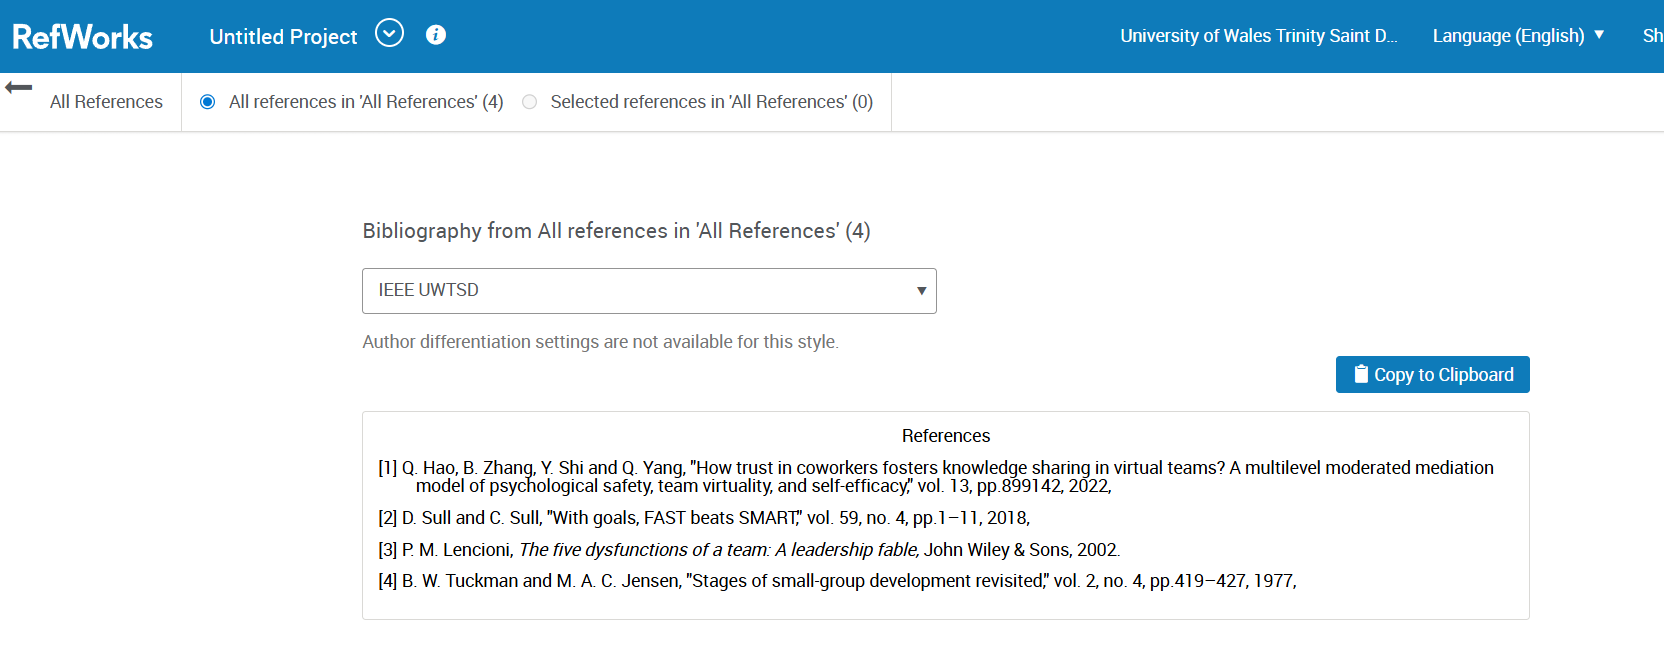This screenshot has width=1664, height=652.
Task: Click the RefWorks logo
Action: click(x=82, y=37)
